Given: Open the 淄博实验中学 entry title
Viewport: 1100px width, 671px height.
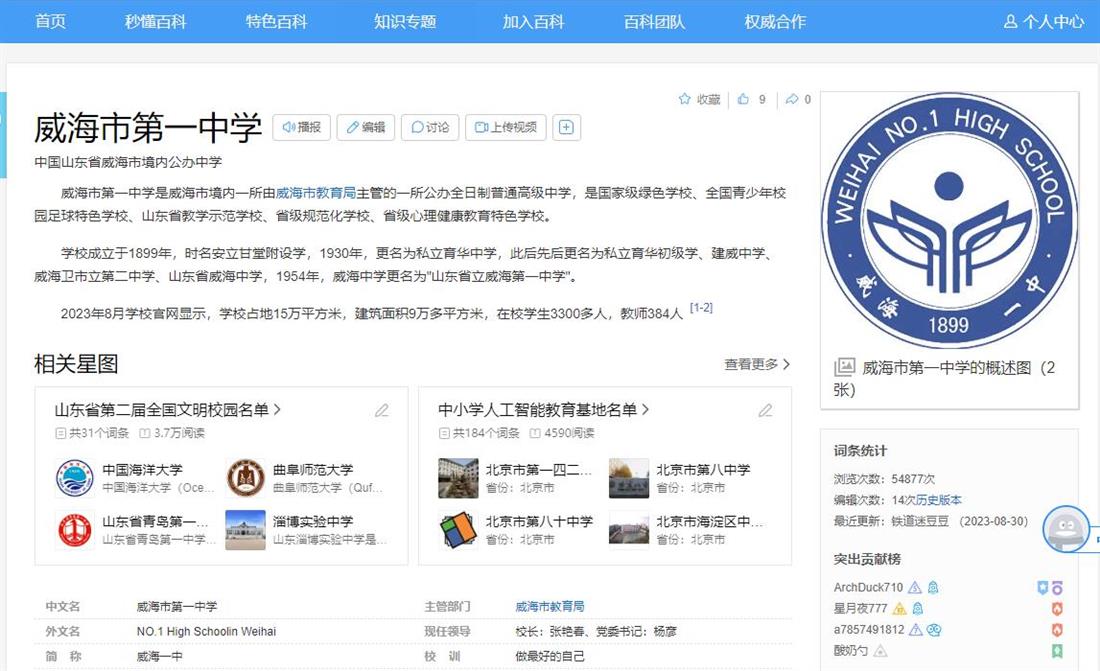Looking at the screenshot, I should click(313, 521).
